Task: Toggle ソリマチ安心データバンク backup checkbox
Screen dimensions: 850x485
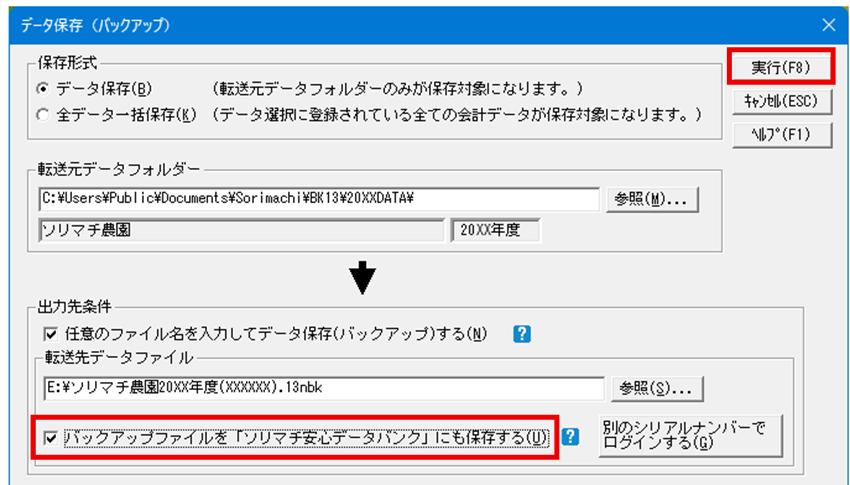Action: 50,438
